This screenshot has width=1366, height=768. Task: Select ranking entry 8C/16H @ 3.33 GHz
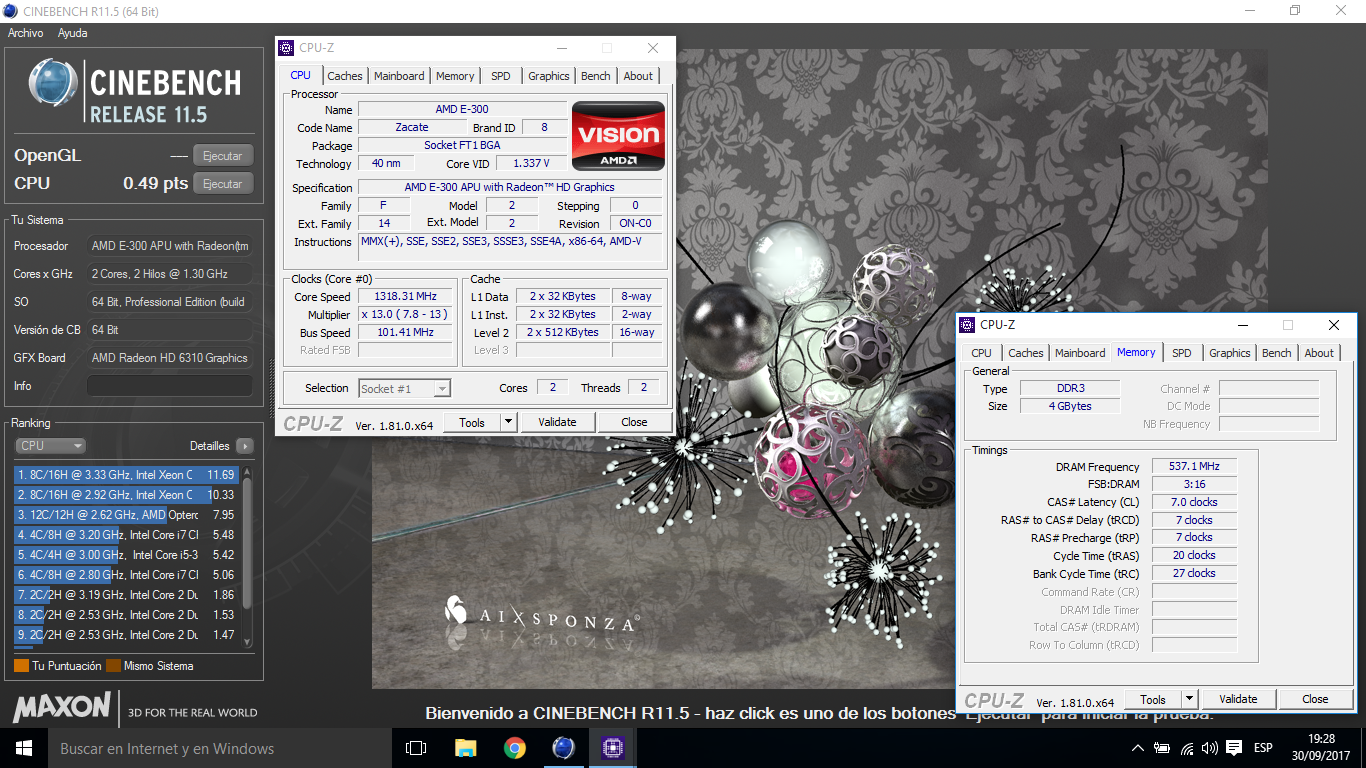point(126,475)
